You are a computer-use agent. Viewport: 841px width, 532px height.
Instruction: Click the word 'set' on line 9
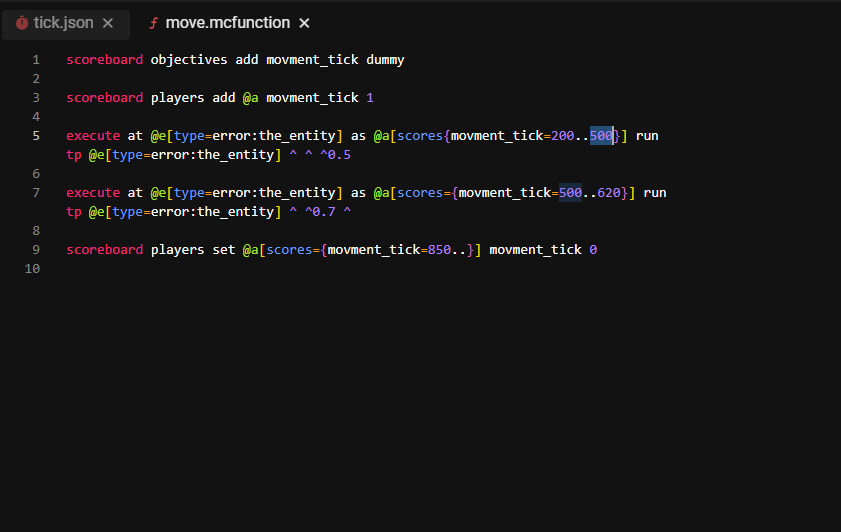pyautogui.click(x=224, y=250)
